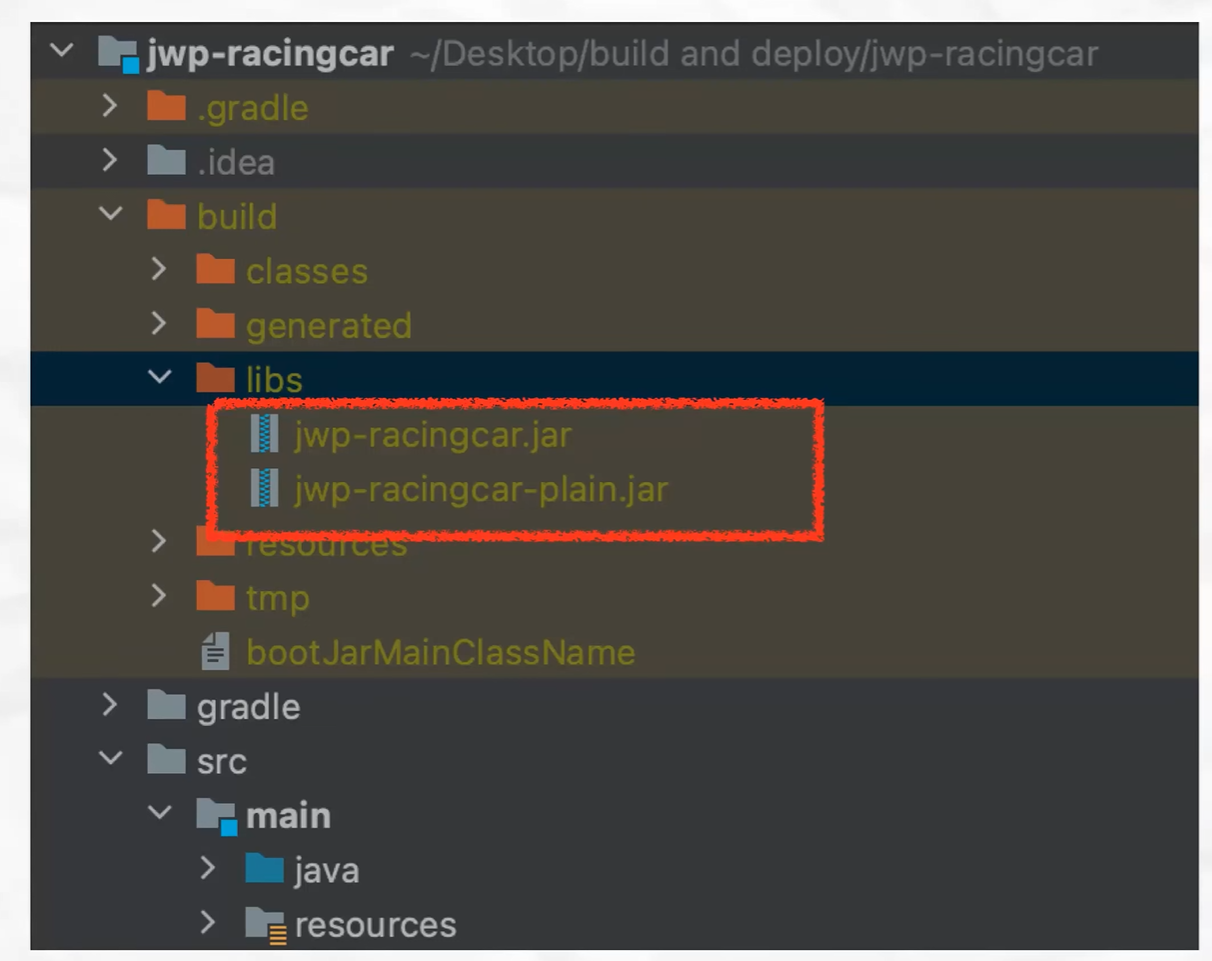Select the .gradle label
This screenshot has height=961, width=1212.
252,108
